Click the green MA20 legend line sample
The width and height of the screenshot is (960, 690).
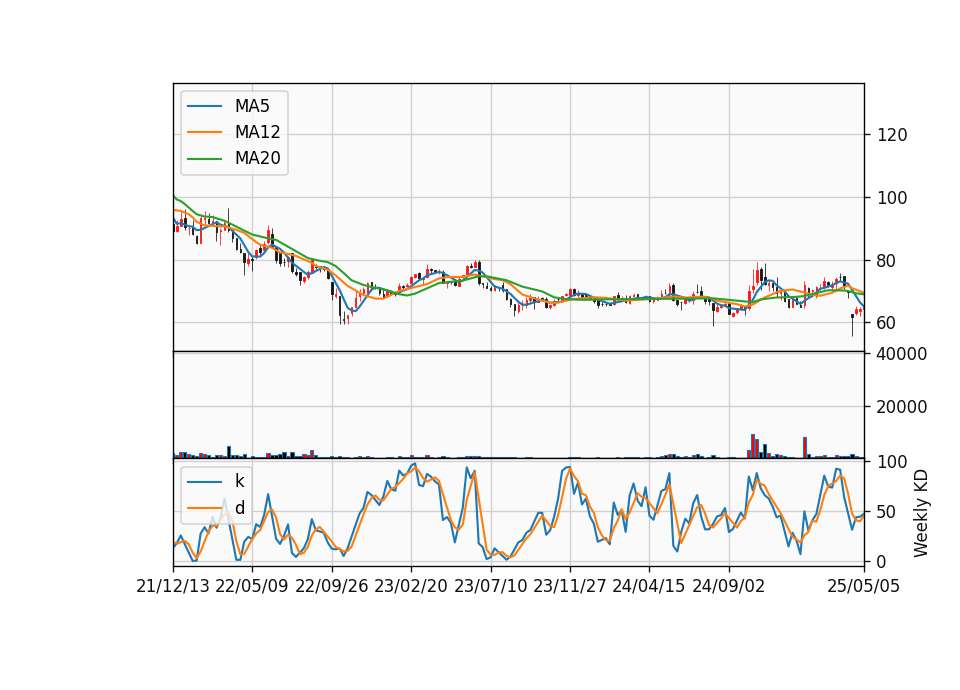point(204,159)
